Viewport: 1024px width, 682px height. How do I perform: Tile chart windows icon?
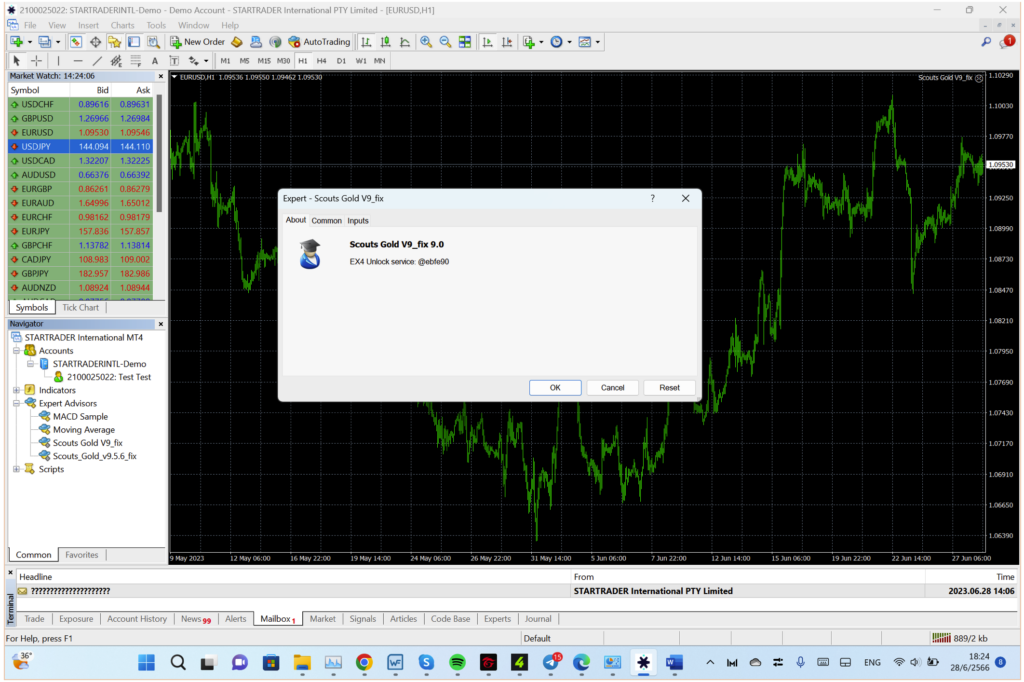[465, 42]
